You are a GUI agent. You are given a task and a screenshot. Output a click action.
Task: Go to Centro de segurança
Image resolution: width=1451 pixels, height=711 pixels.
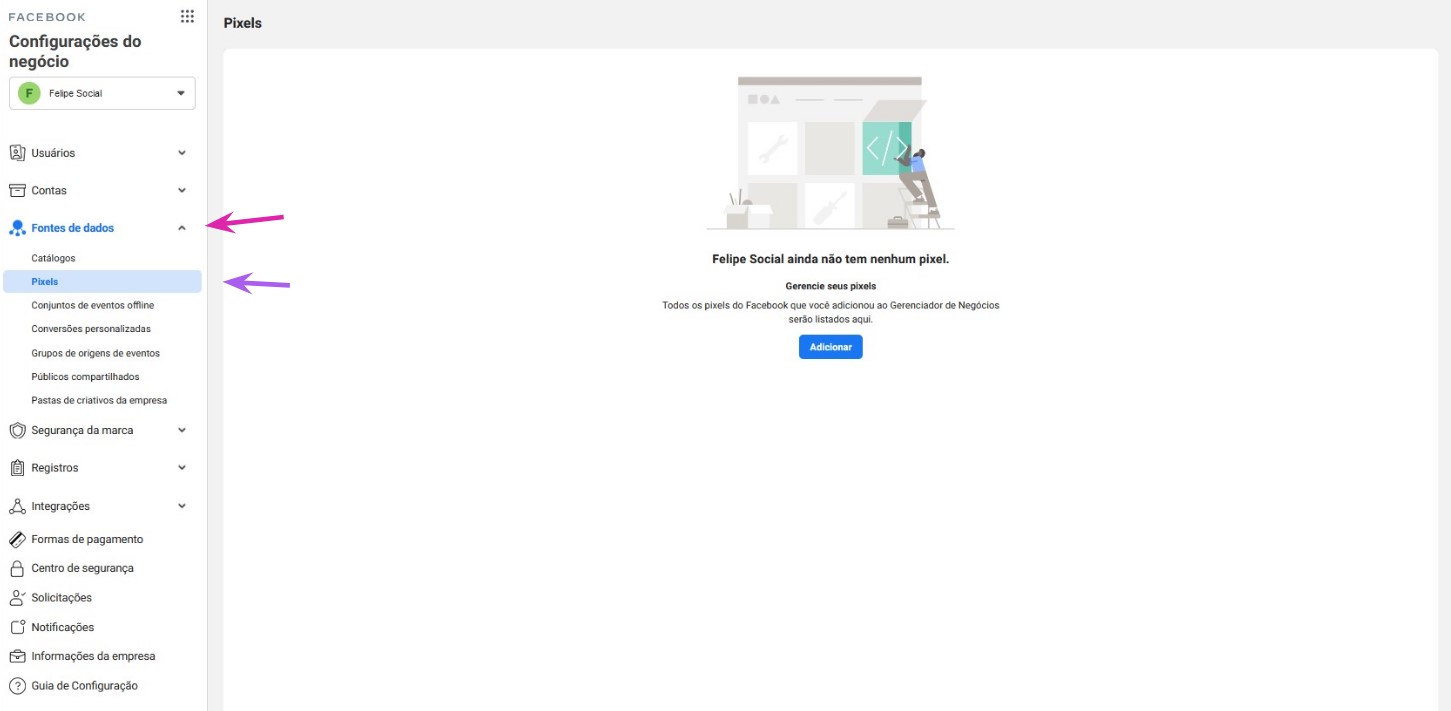pyautogui.click(x=82, y=568)
